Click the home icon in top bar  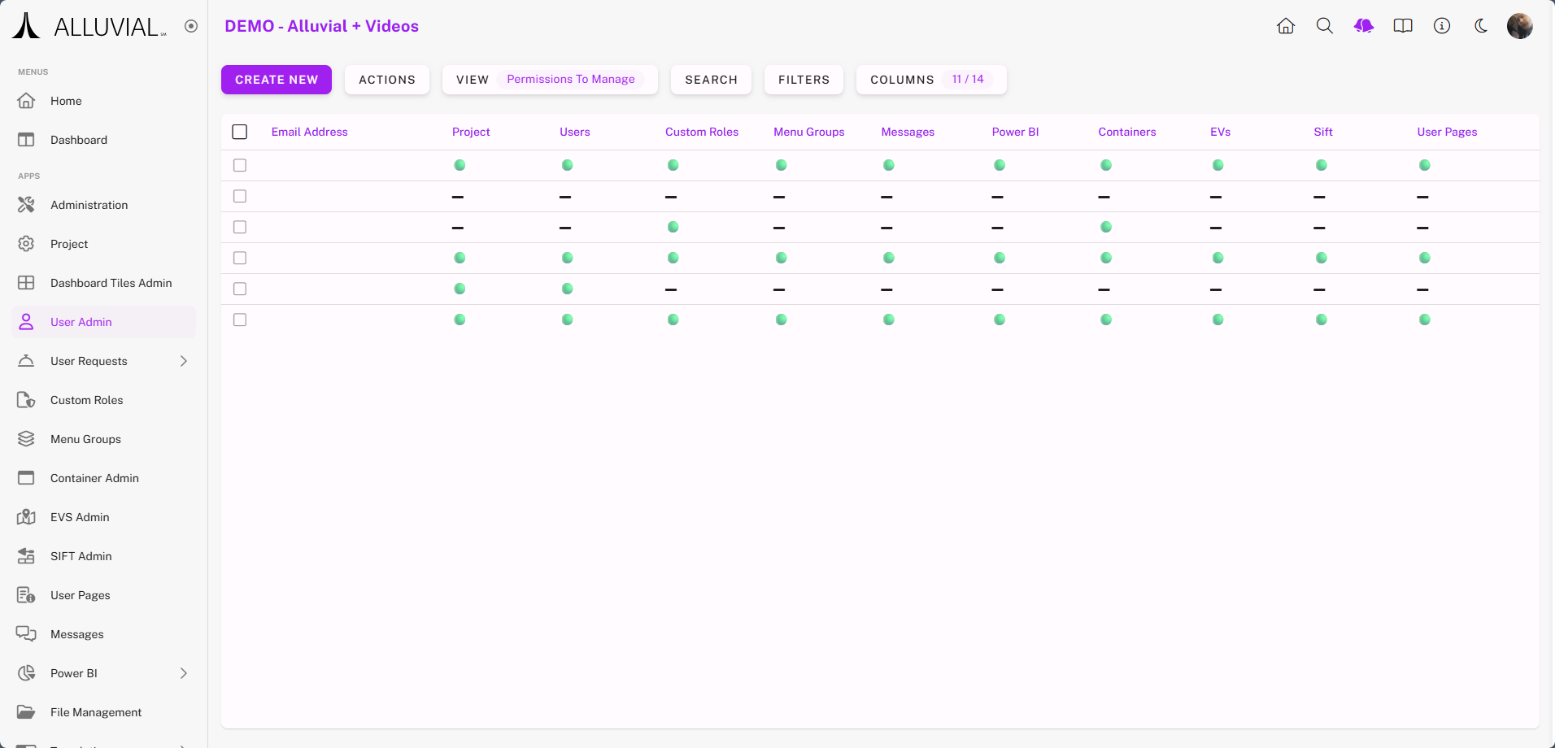coord(1286,26)
